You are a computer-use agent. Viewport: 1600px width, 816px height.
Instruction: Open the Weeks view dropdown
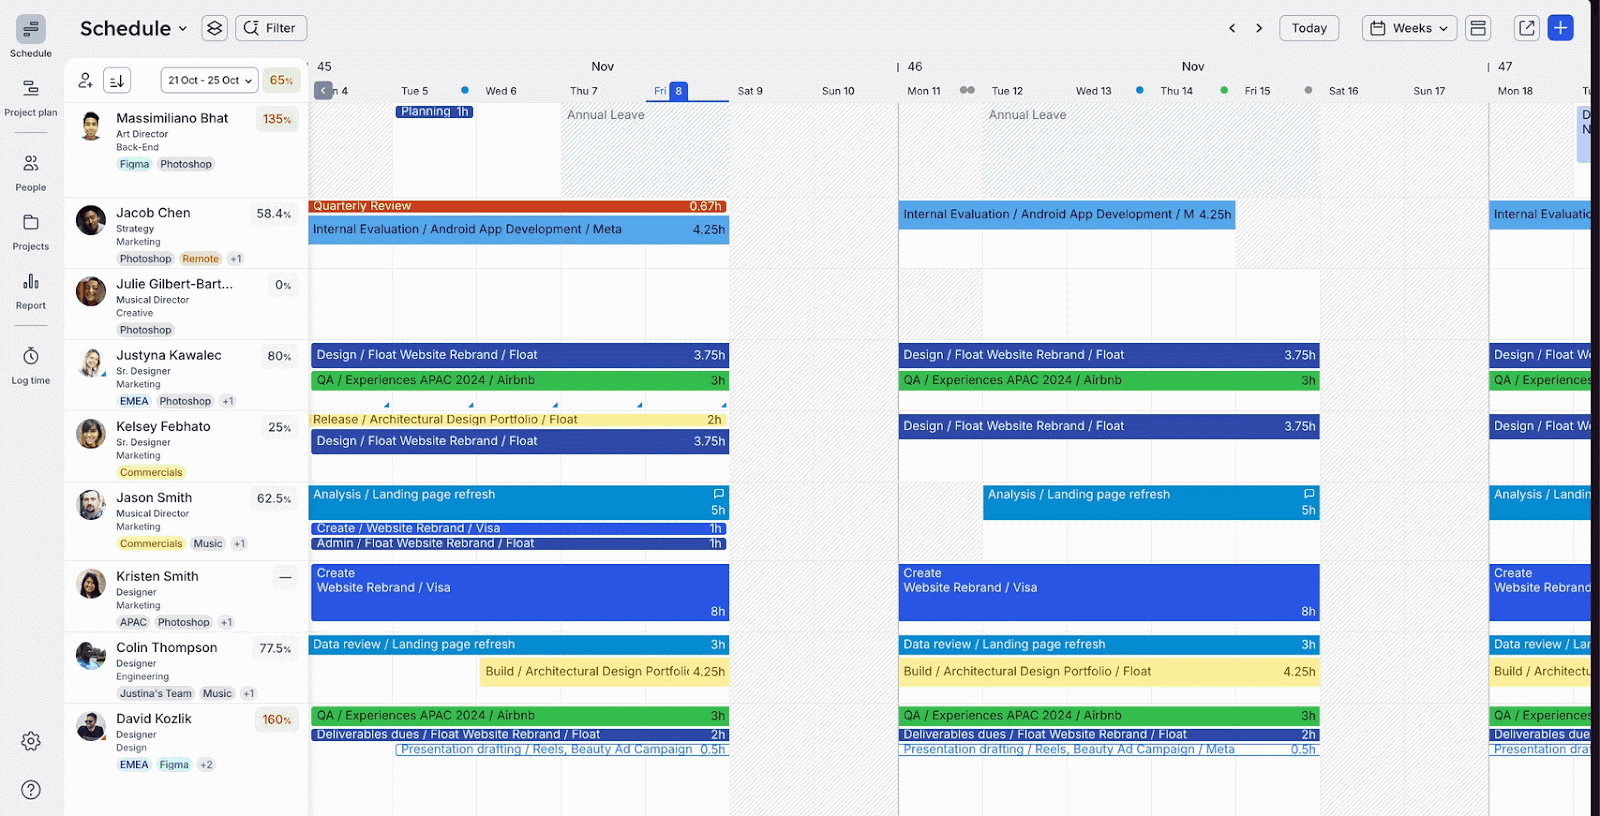click(1411, 28)
